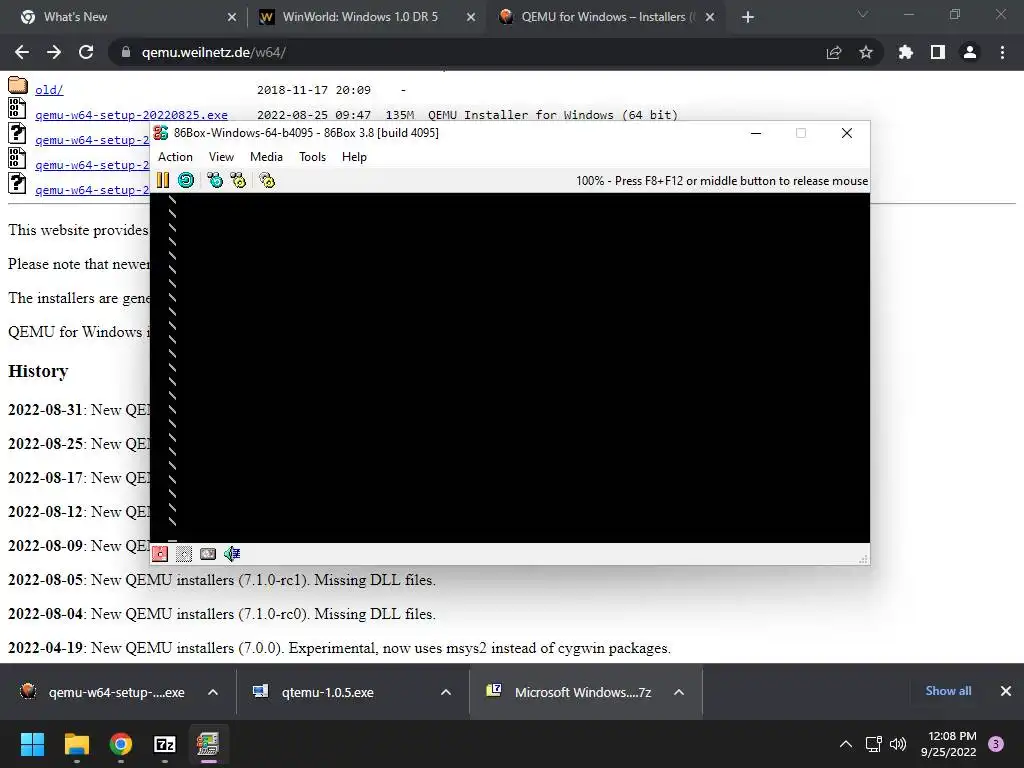This screenshot has height=768, width=1024.
Task: Click the second floppy drive status icon
Action: pos(184,554)
